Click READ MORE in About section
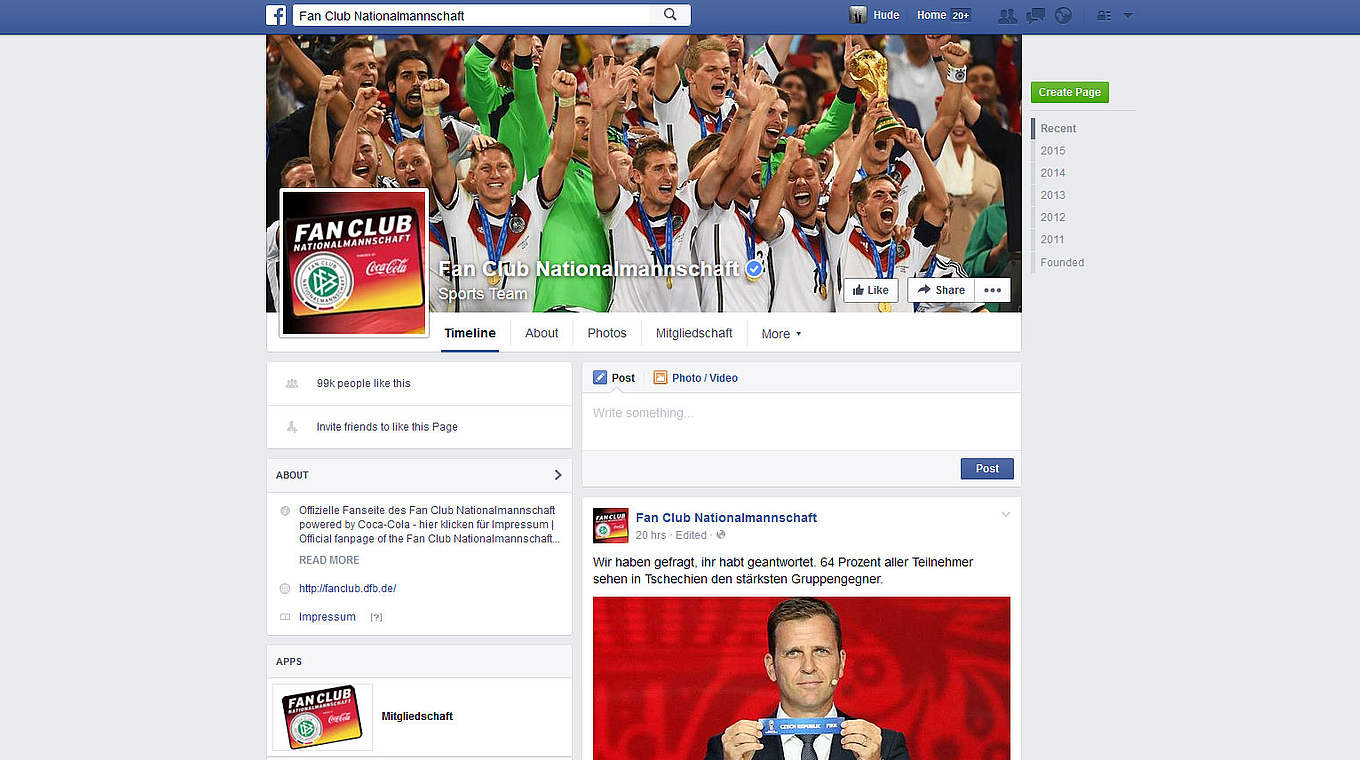This screenshot has height=760, width=1360. pyautogui.click(x=329, y=560)
